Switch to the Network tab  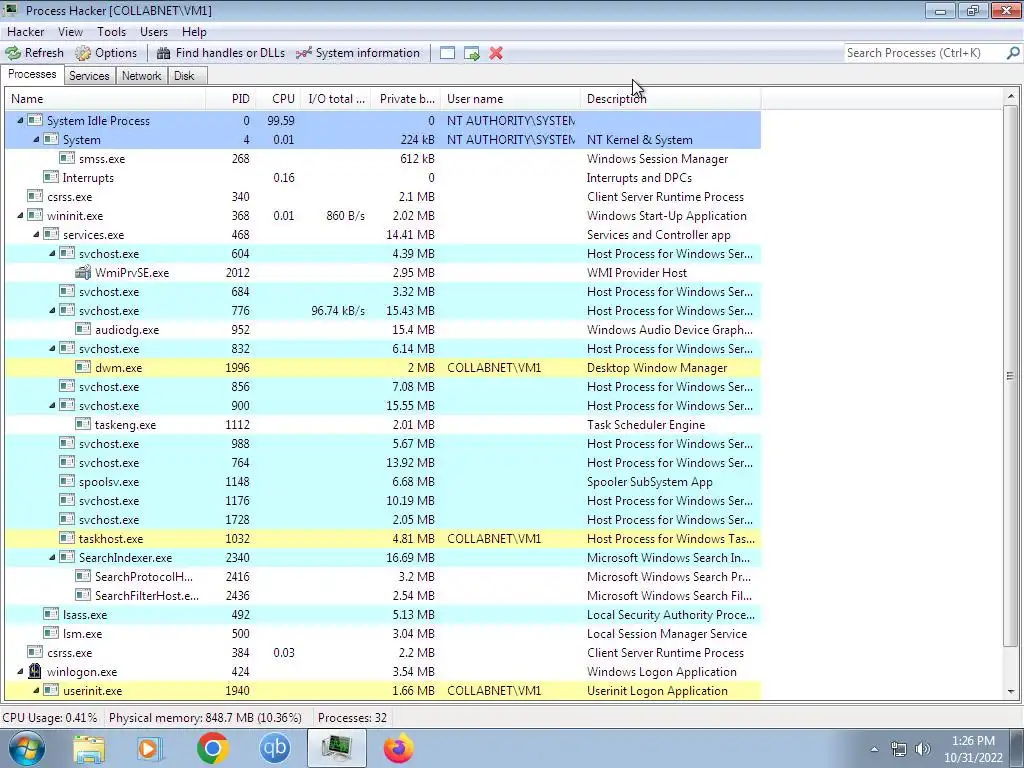tap(141, 76)
